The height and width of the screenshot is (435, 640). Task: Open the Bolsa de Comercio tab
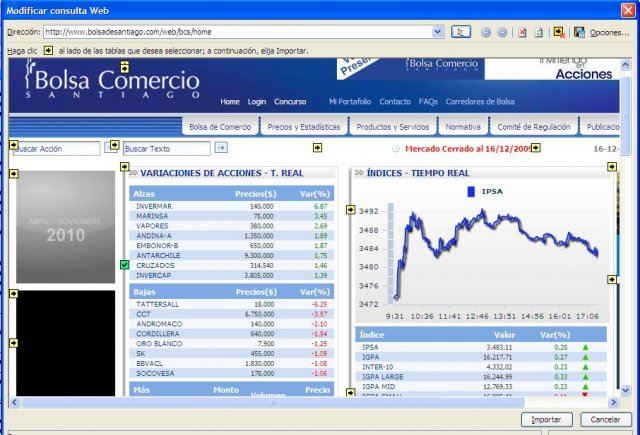pyautogui.click(x=220, y=127)
